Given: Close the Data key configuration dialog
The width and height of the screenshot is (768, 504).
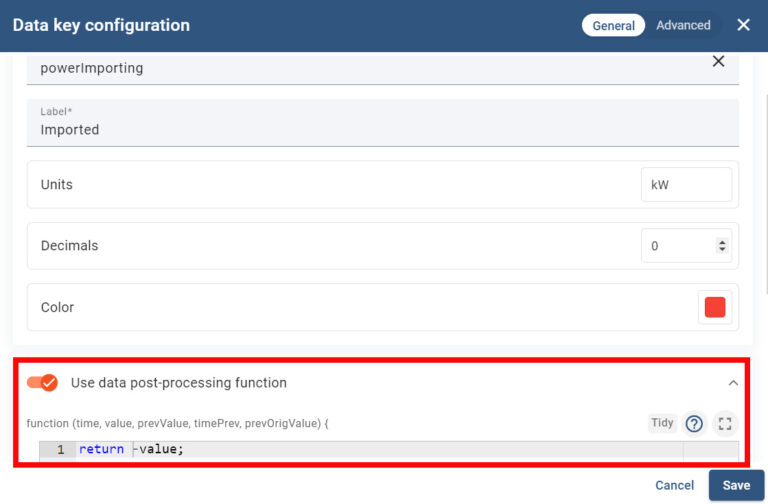Looking at the screenshot, I should click(743, 25).
